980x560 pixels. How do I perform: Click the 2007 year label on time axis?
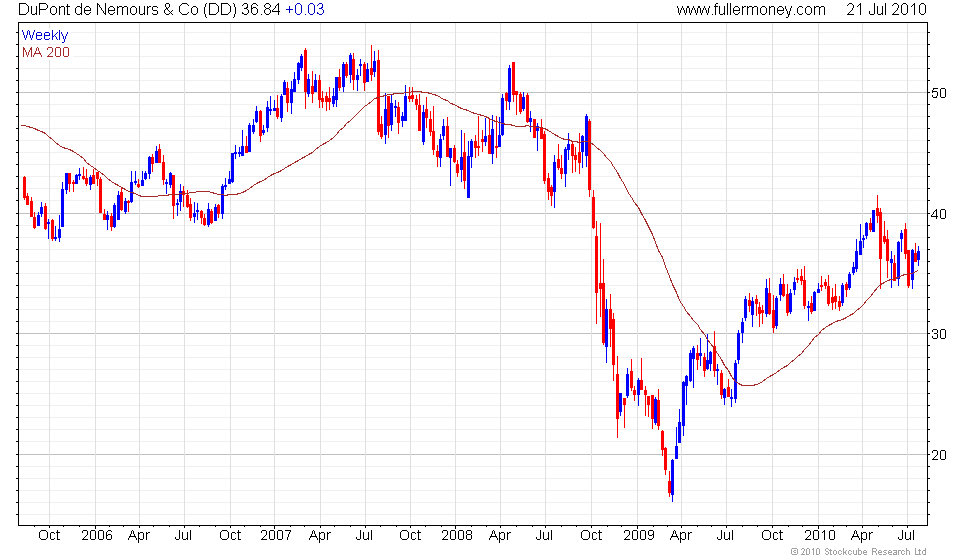point(276,536)
